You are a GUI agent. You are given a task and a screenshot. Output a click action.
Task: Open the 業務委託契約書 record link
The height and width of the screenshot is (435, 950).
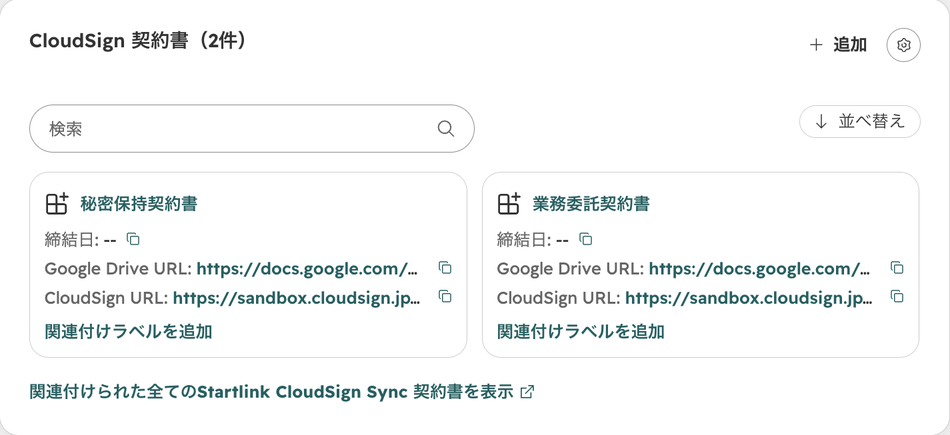(591, 204)
